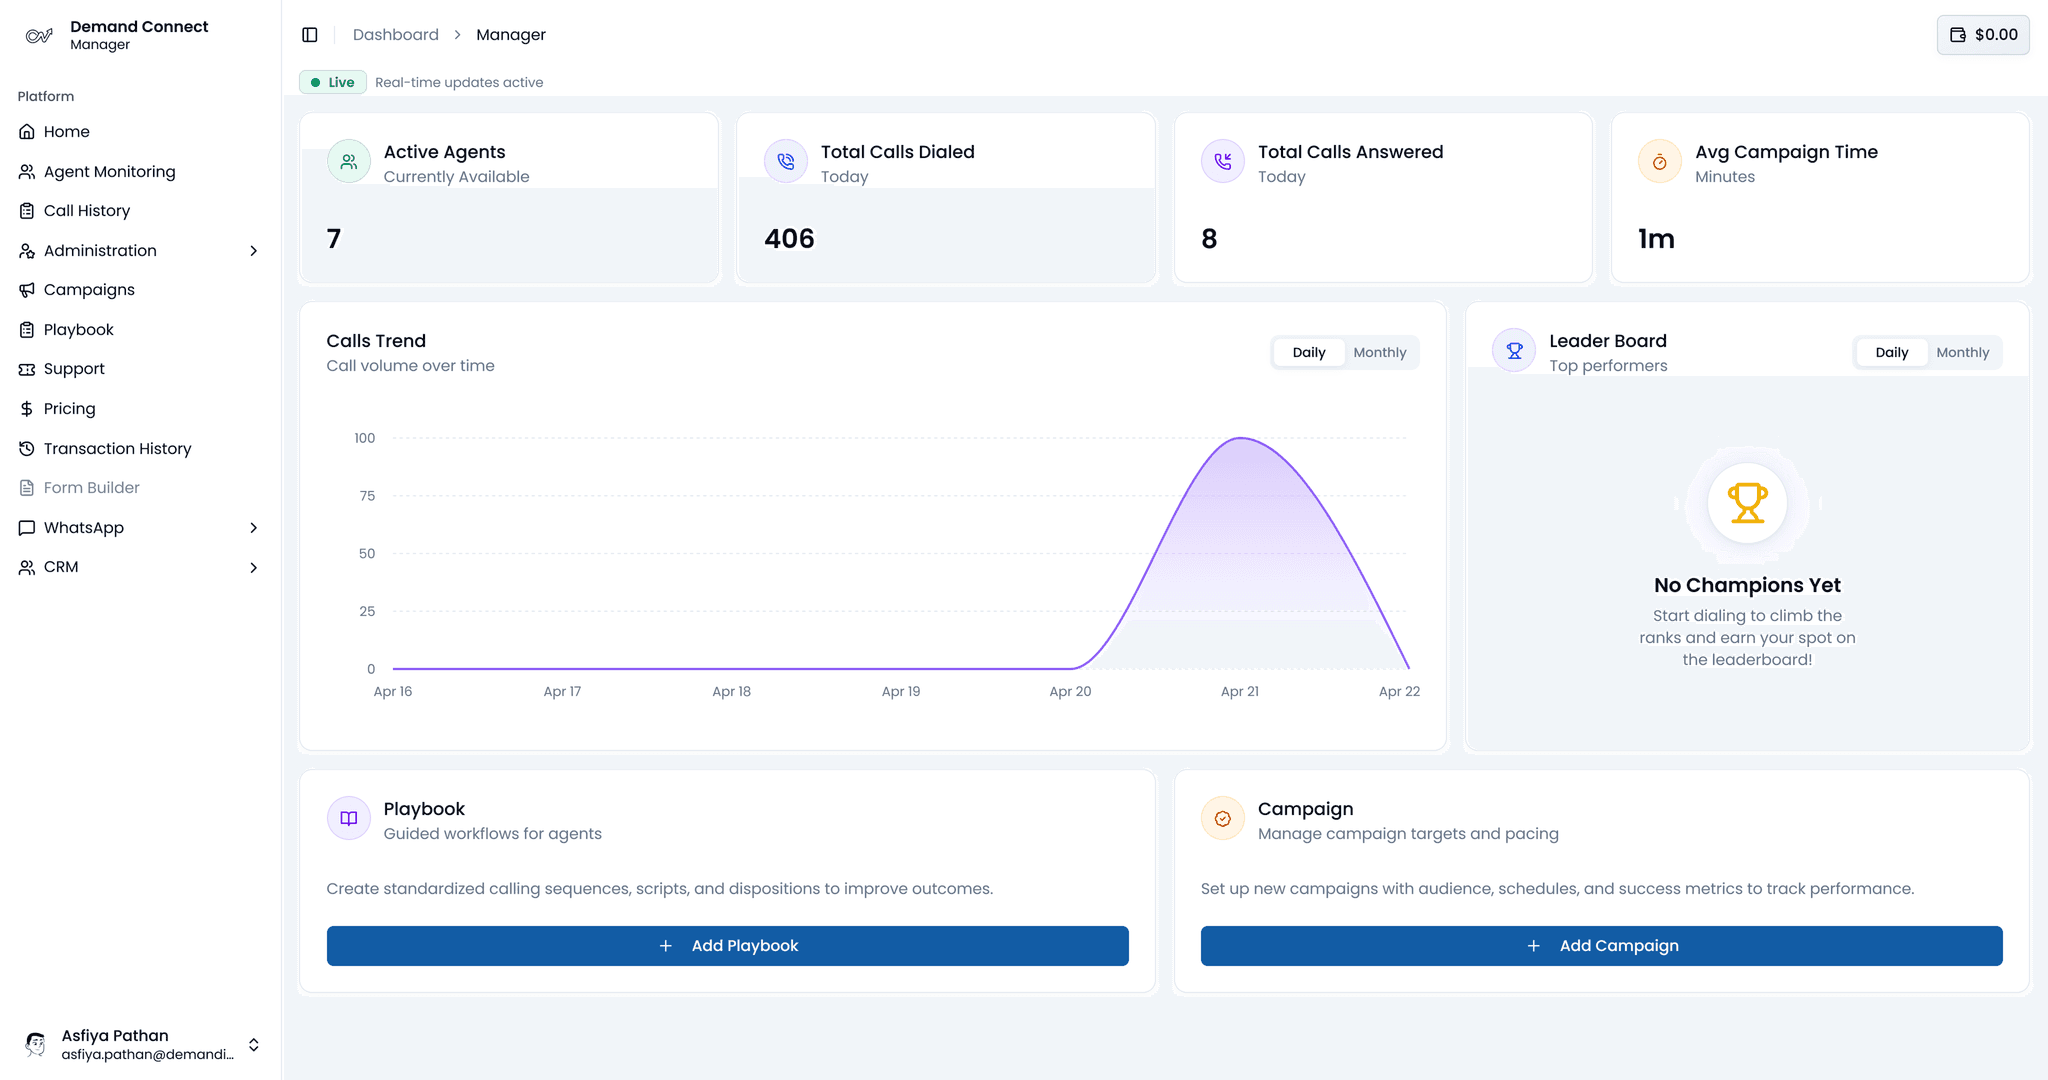The width and height of the screenshot is (2048, 1080).
Task: Click the Campaign card badge icon
Action: click(x=1223, y=819)
